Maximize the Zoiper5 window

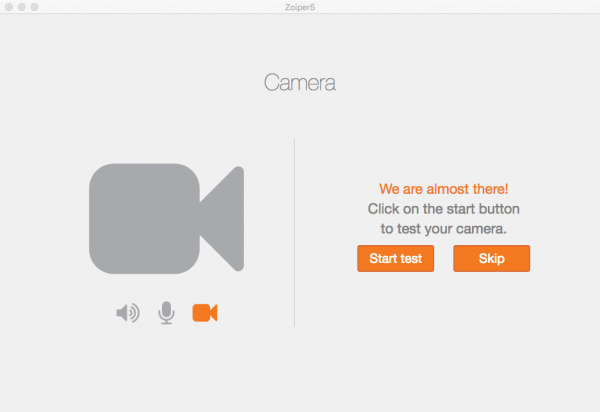coord(34,7)
